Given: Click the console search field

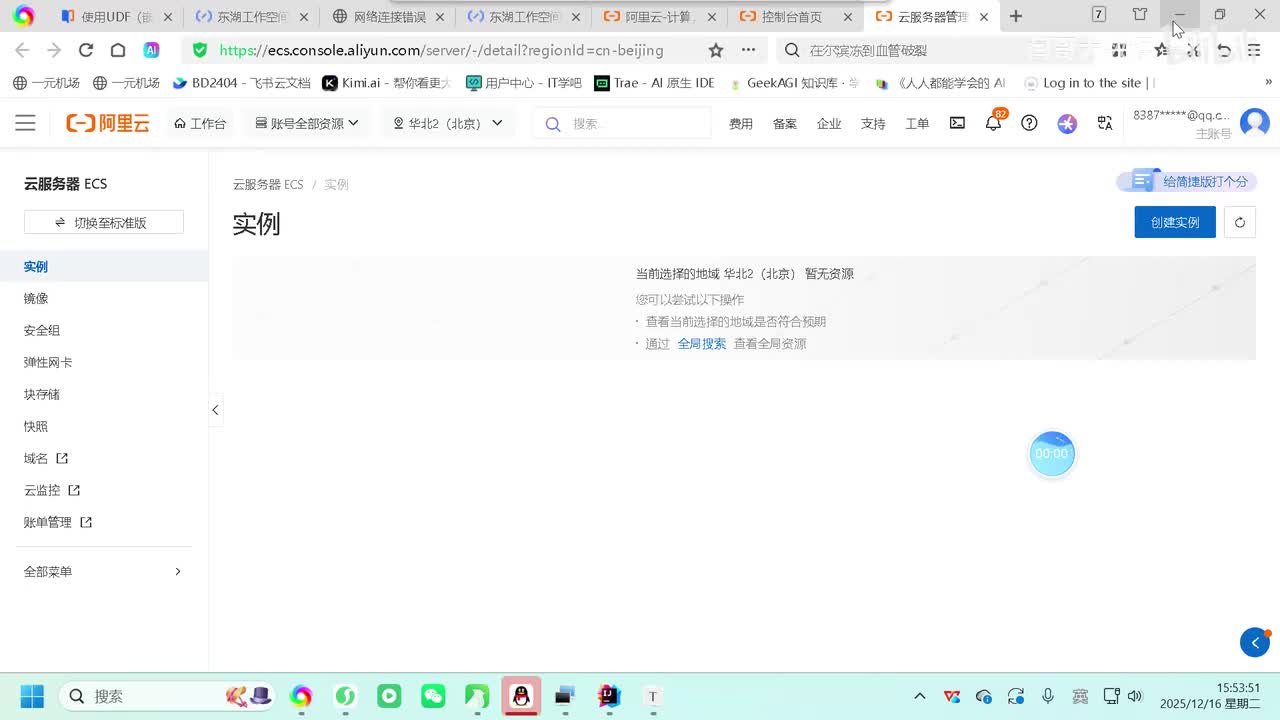Looking at the screenshot, I should coord(622,123).
